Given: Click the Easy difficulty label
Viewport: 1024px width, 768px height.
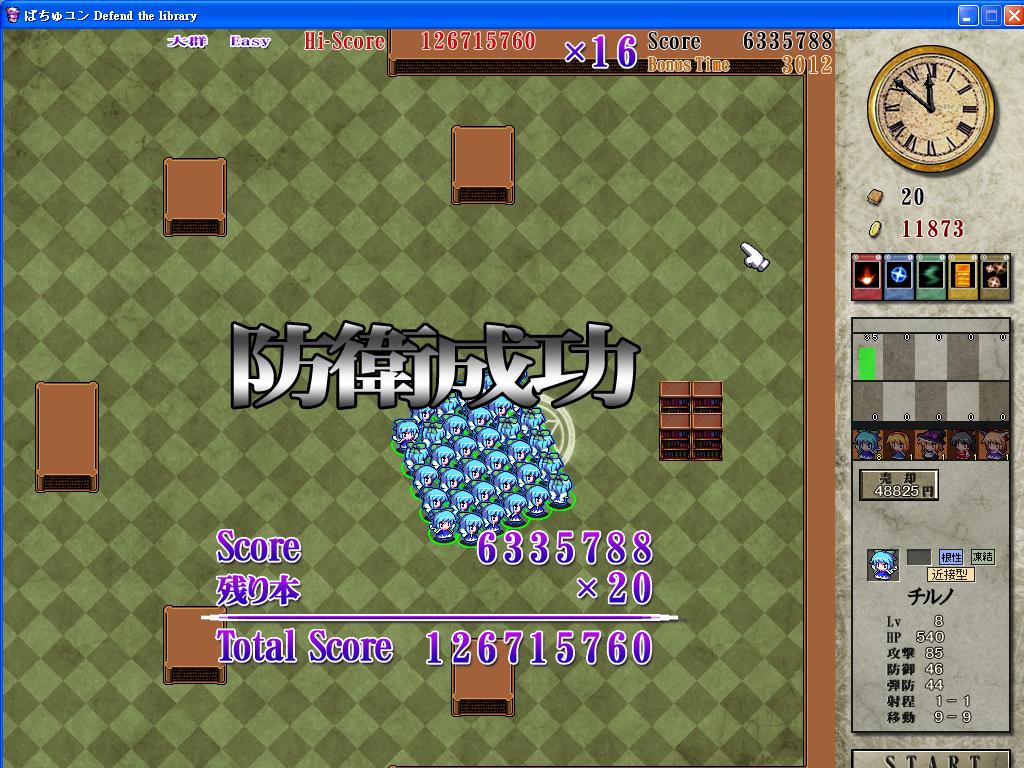Looking at the screenshot, I should tap(250, 41).
